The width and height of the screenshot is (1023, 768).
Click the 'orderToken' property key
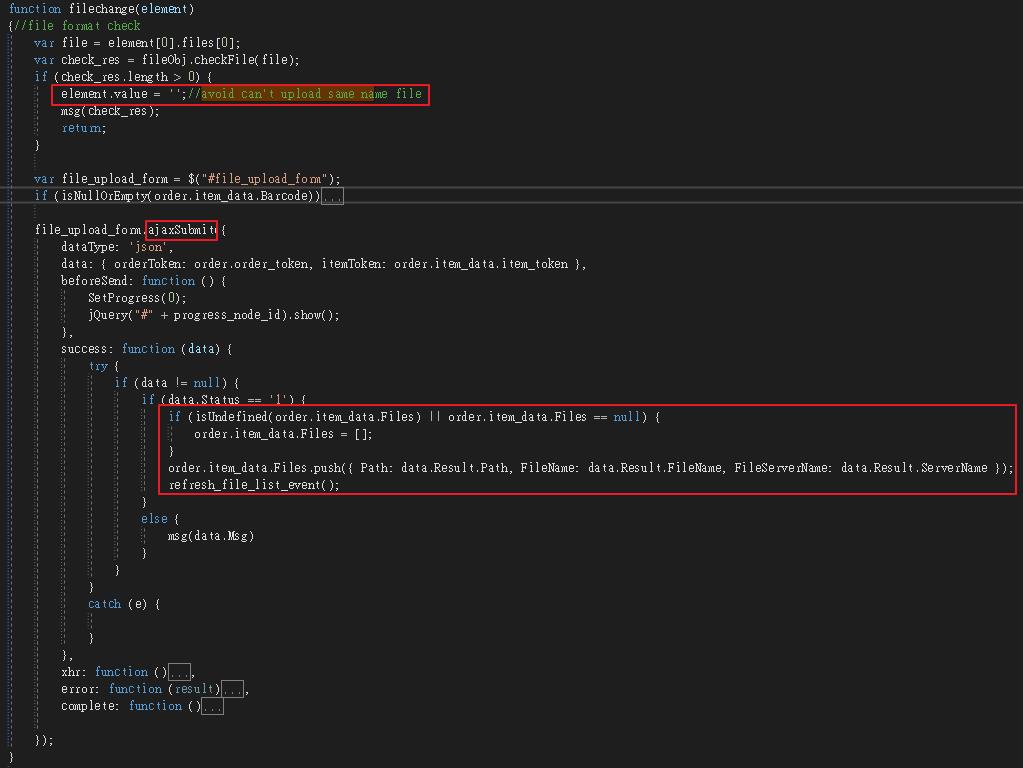[147, 264]
